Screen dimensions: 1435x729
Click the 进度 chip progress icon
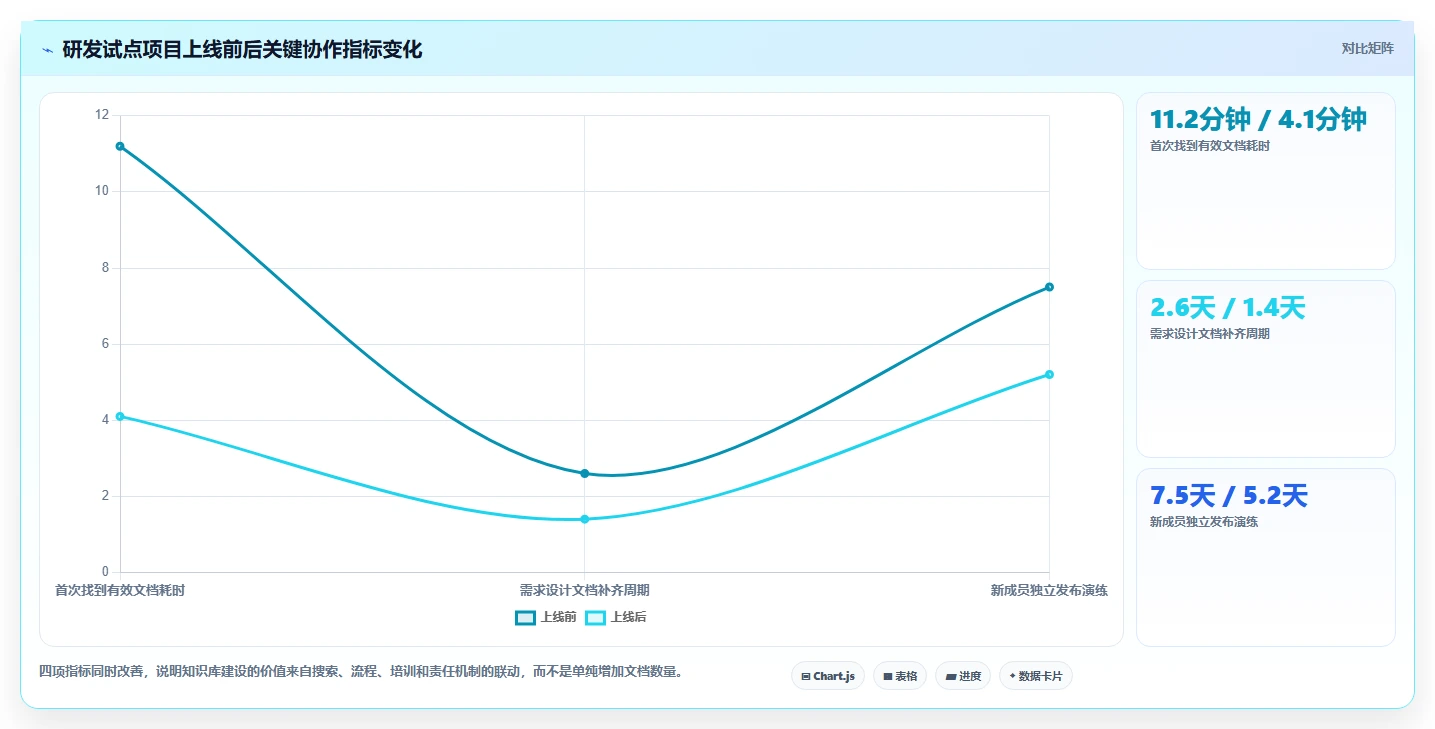[951, 677]
